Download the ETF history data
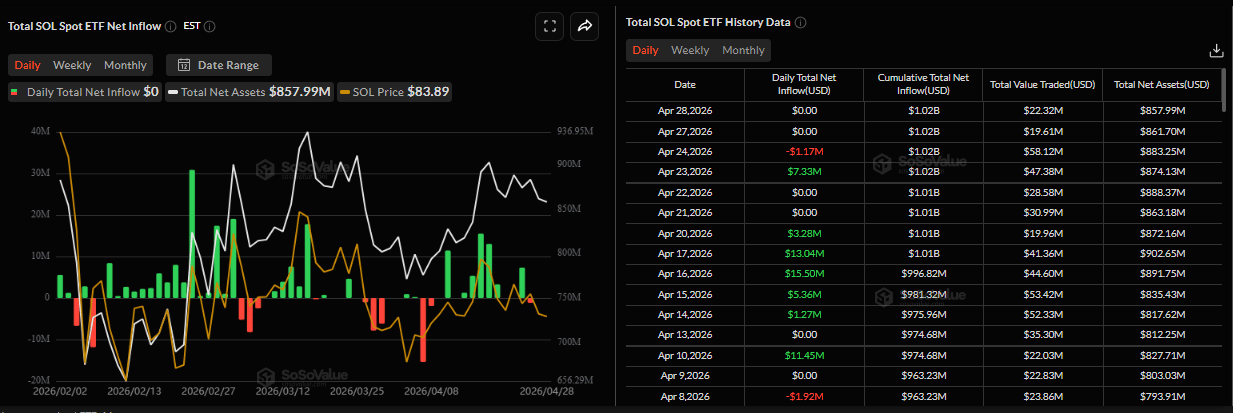Image resolution: width=1233 pixels, height=413 pixels. click(1216, 50)
